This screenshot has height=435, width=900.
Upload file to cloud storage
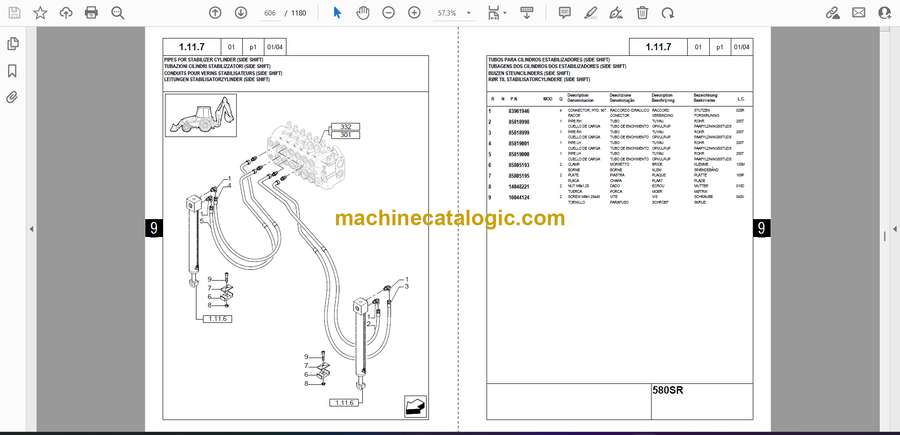point(66,13)
